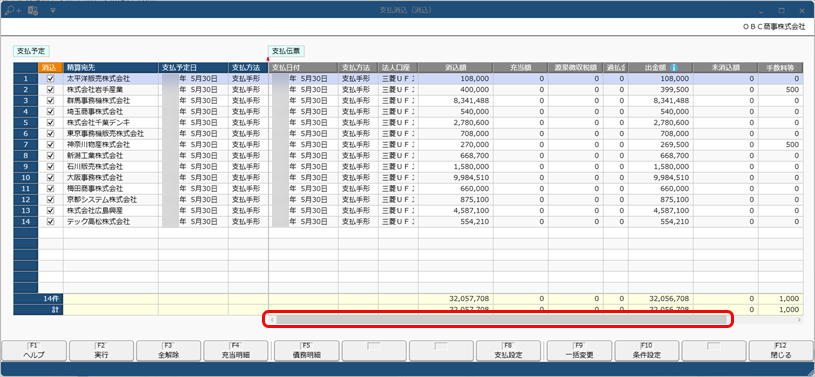Click the 充当額 column header
Screen dimensions: 815x377
pos(520,68)
